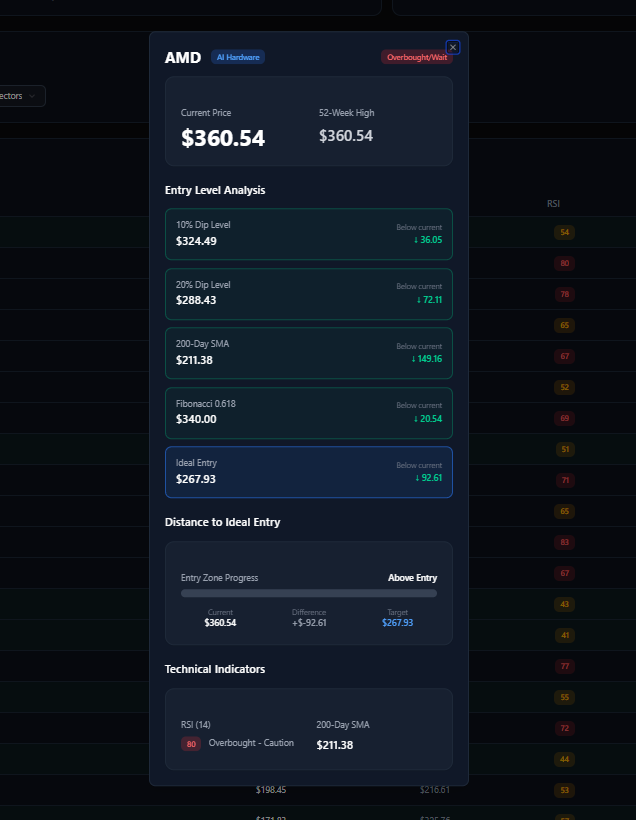Click the RSI 53 badge in background table
Screen dimensions: 636x820
coord(565,790)
